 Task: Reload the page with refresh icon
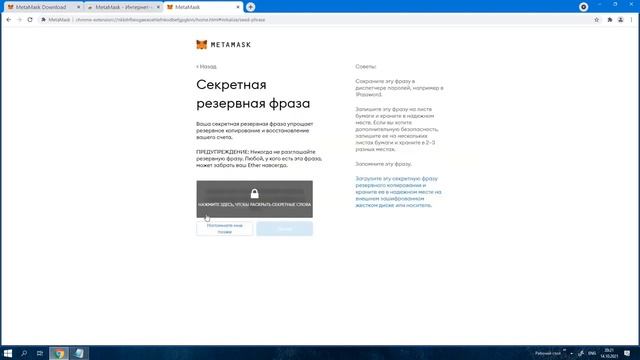tap(30, 20)
